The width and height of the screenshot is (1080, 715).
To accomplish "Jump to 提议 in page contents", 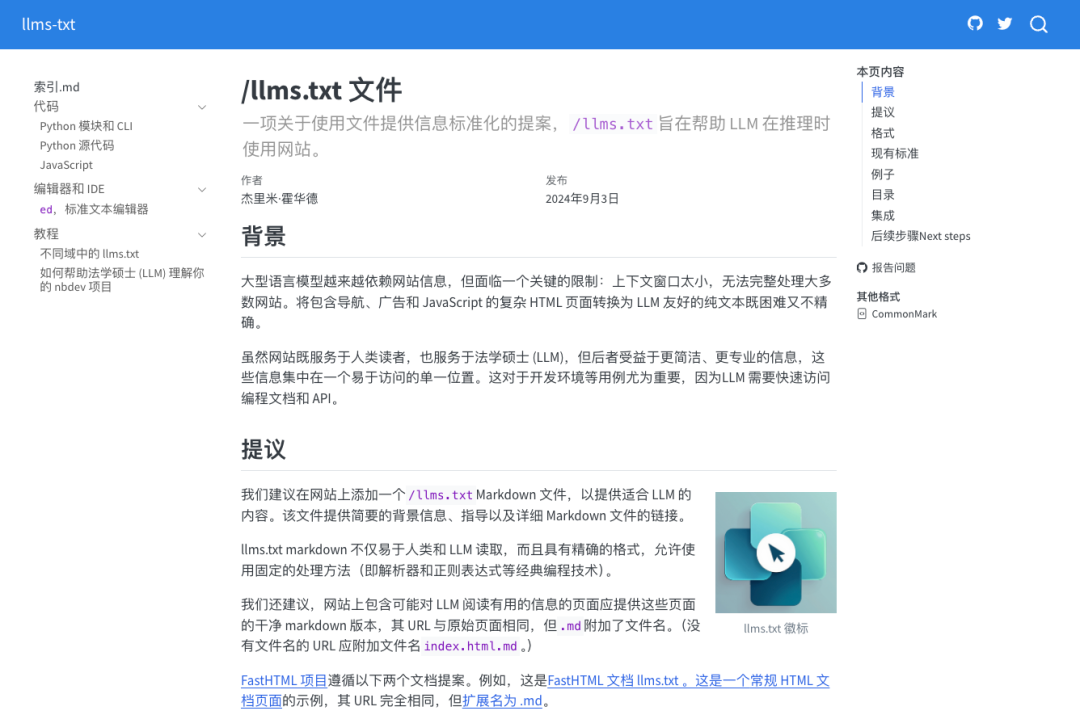I will pos(882,112).
